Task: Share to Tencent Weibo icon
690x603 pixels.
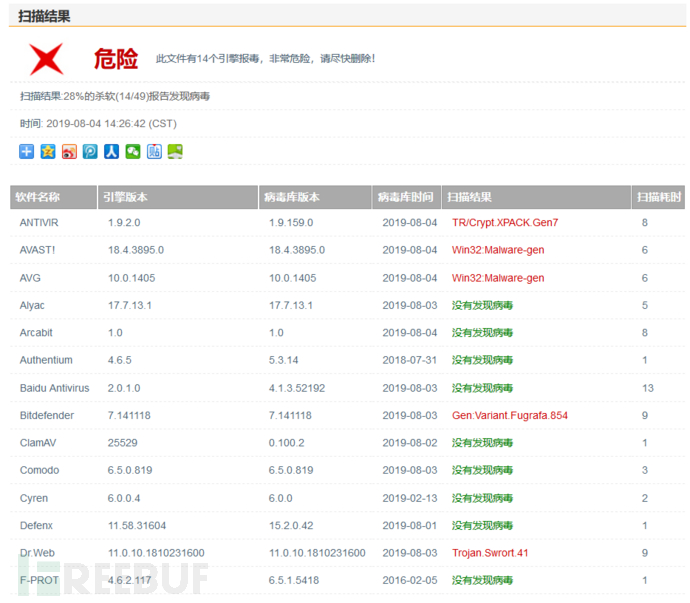Action: (x=90, y=151)
